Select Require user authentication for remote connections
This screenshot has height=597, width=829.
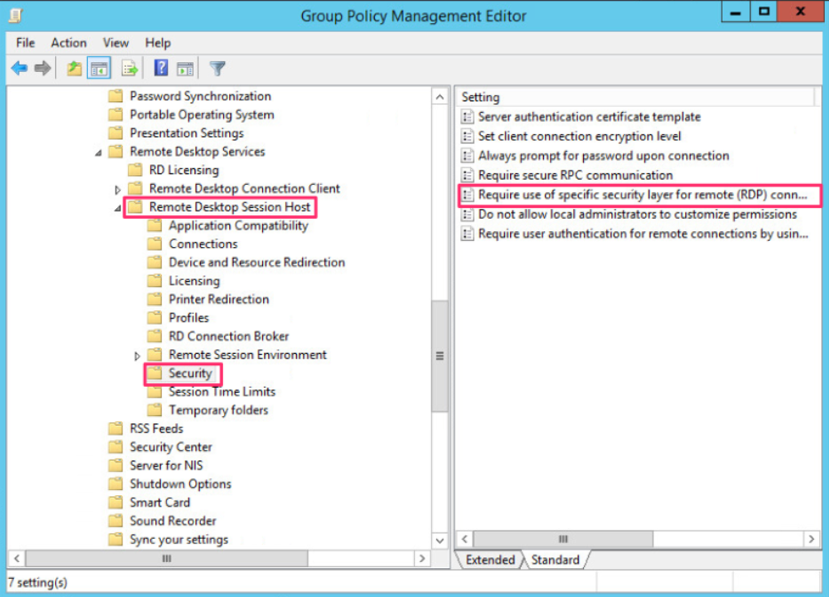point(643,234)
